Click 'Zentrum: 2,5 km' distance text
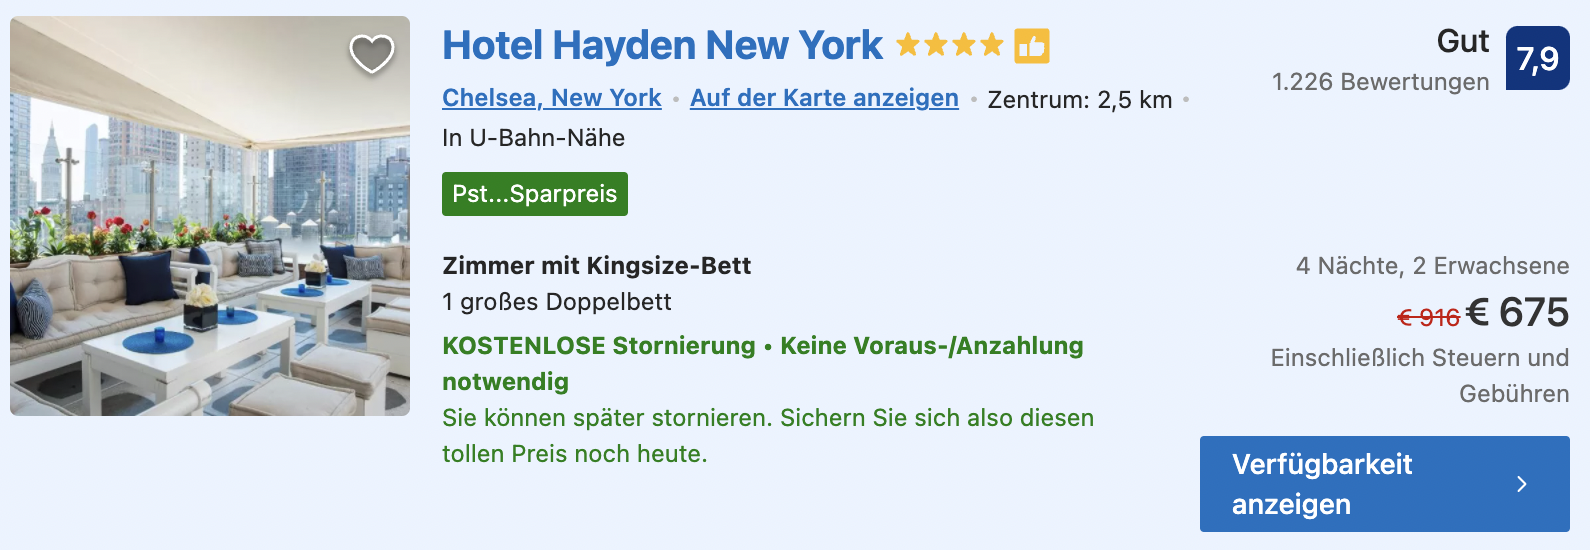Viewport: 1590px width, 550px height. click(x=1080, y=100)
